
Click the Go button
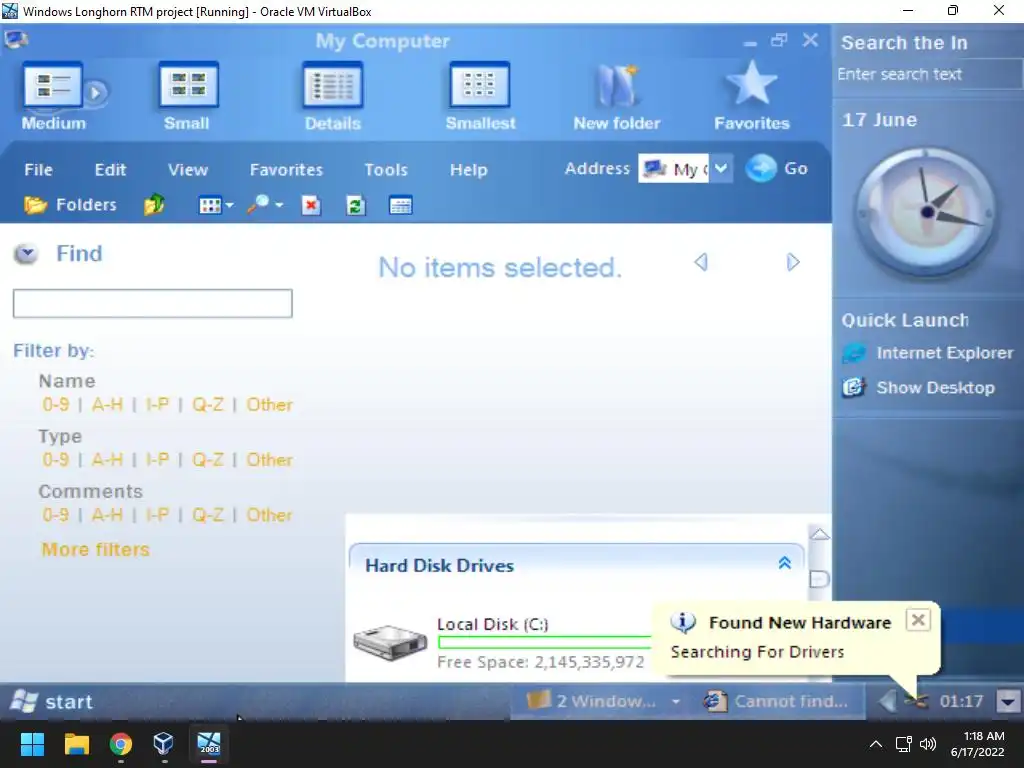[776, 168]
